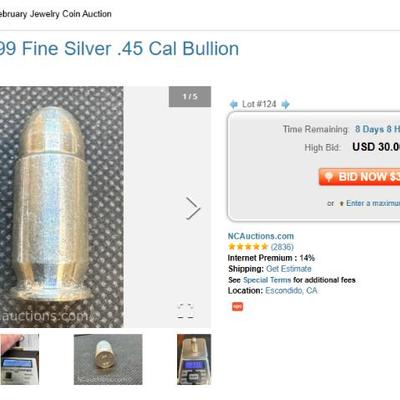Click the star rating icons
Screen dimensions: 400x400
[248, 247]
